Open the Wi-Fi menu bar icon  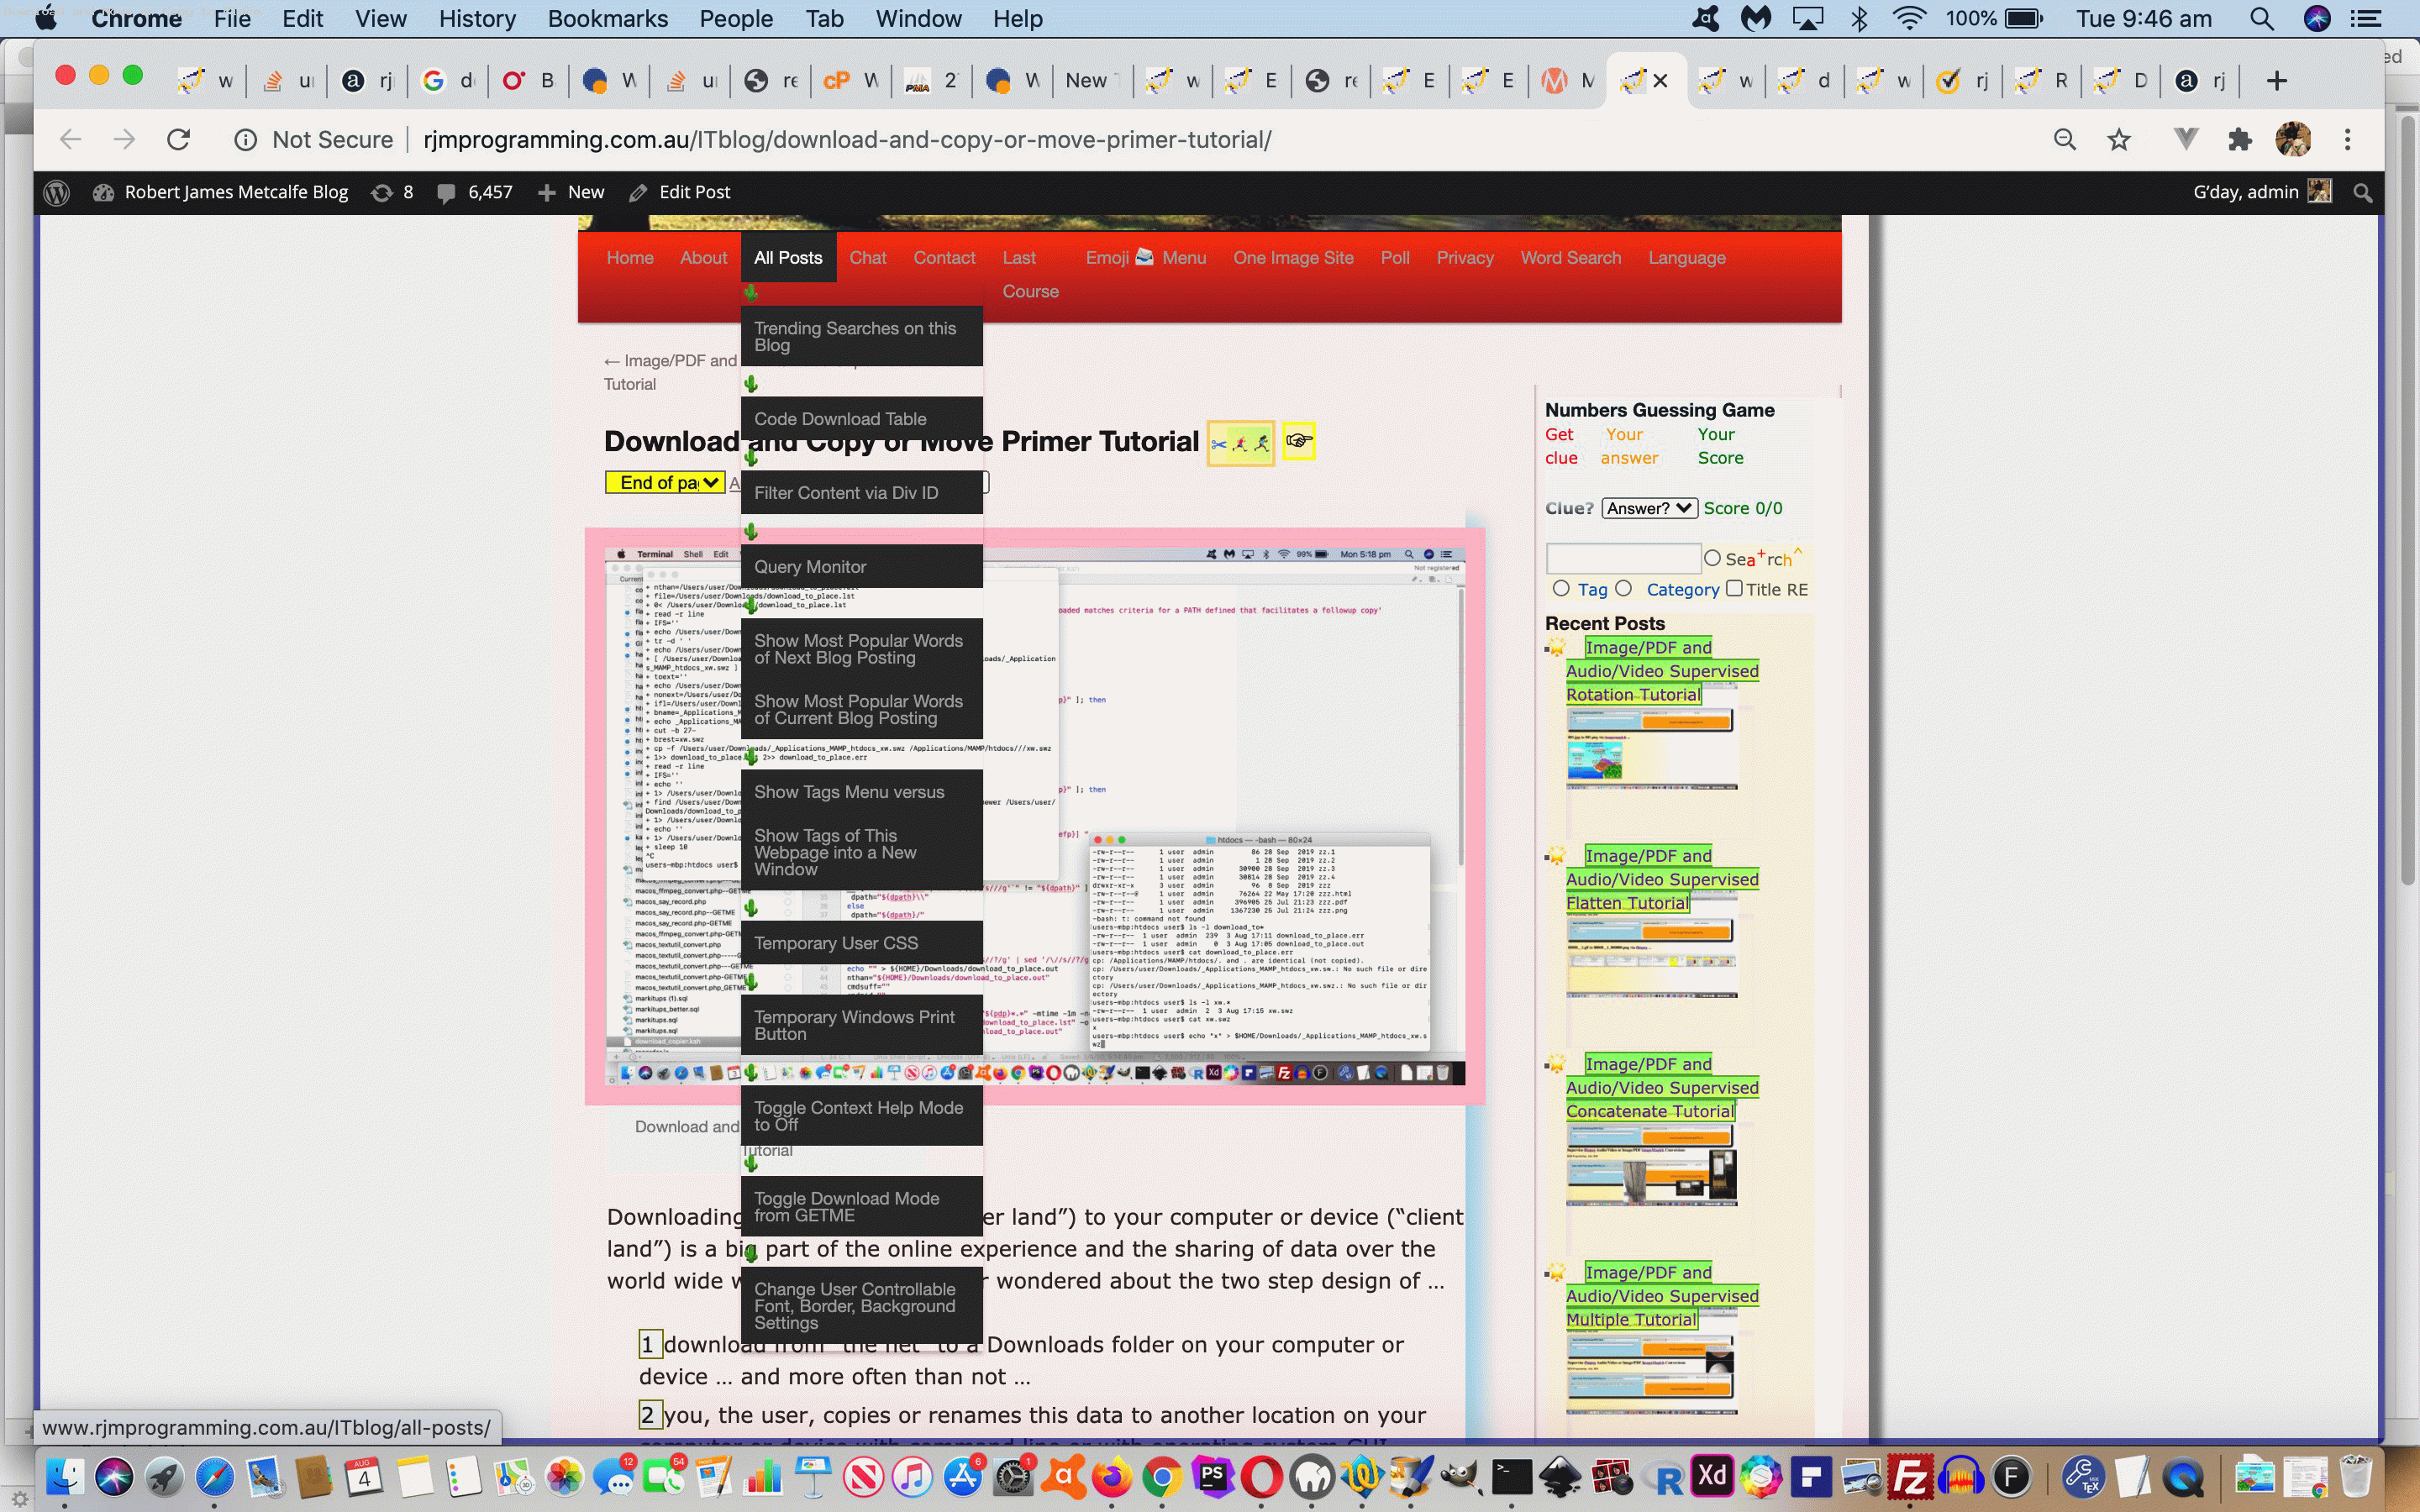pos(1910,19)
